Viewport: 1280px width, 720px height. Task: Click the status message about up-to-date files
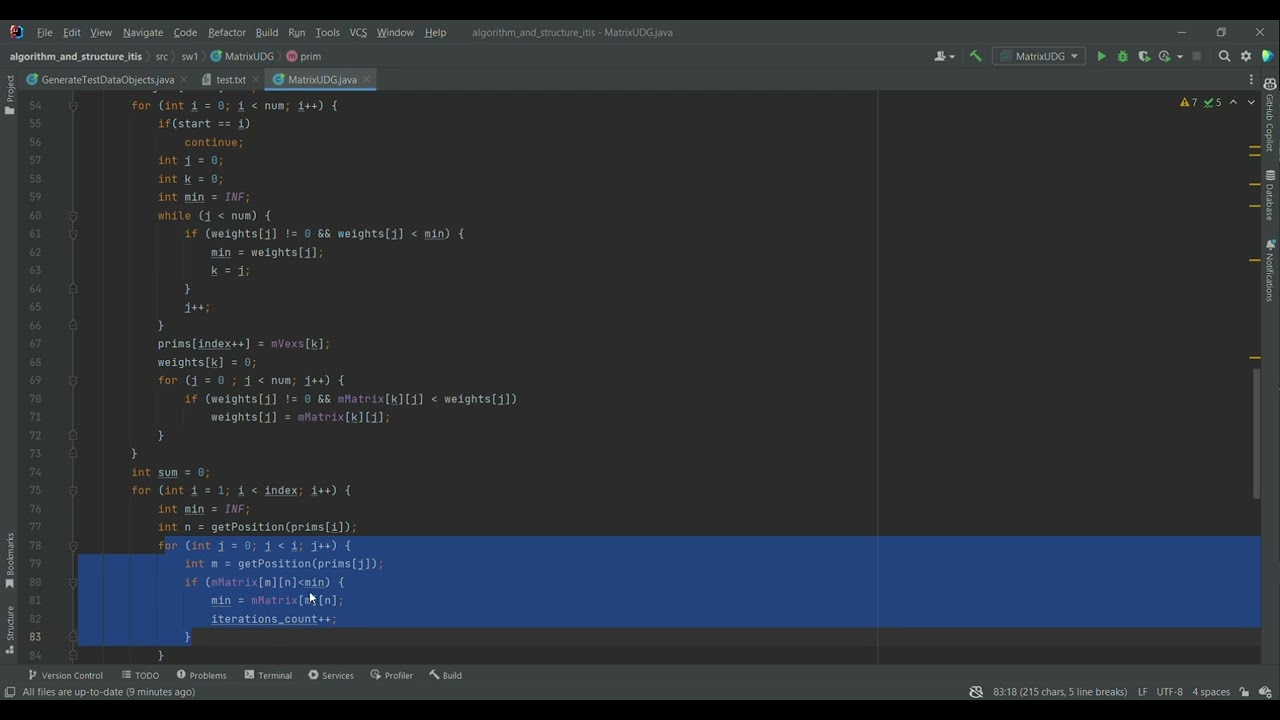click(108, 692)
